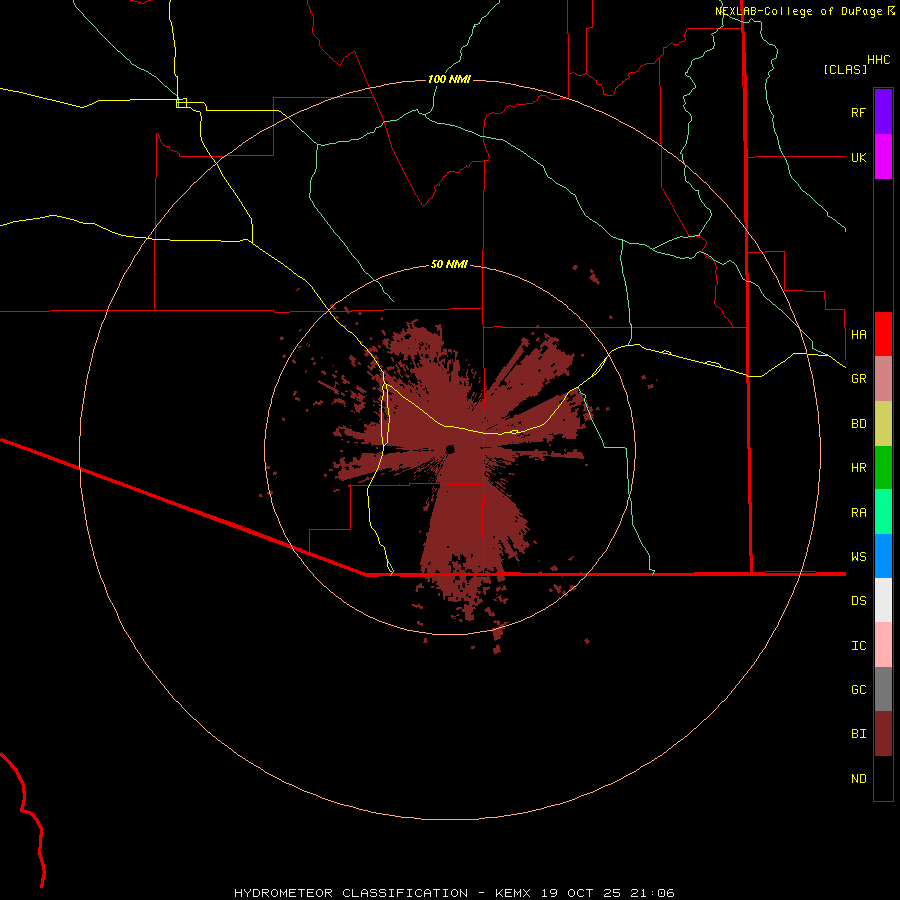The height and width of the screenshot is (900, 900).
Task: Click the RF legend label
Action: 858,112
